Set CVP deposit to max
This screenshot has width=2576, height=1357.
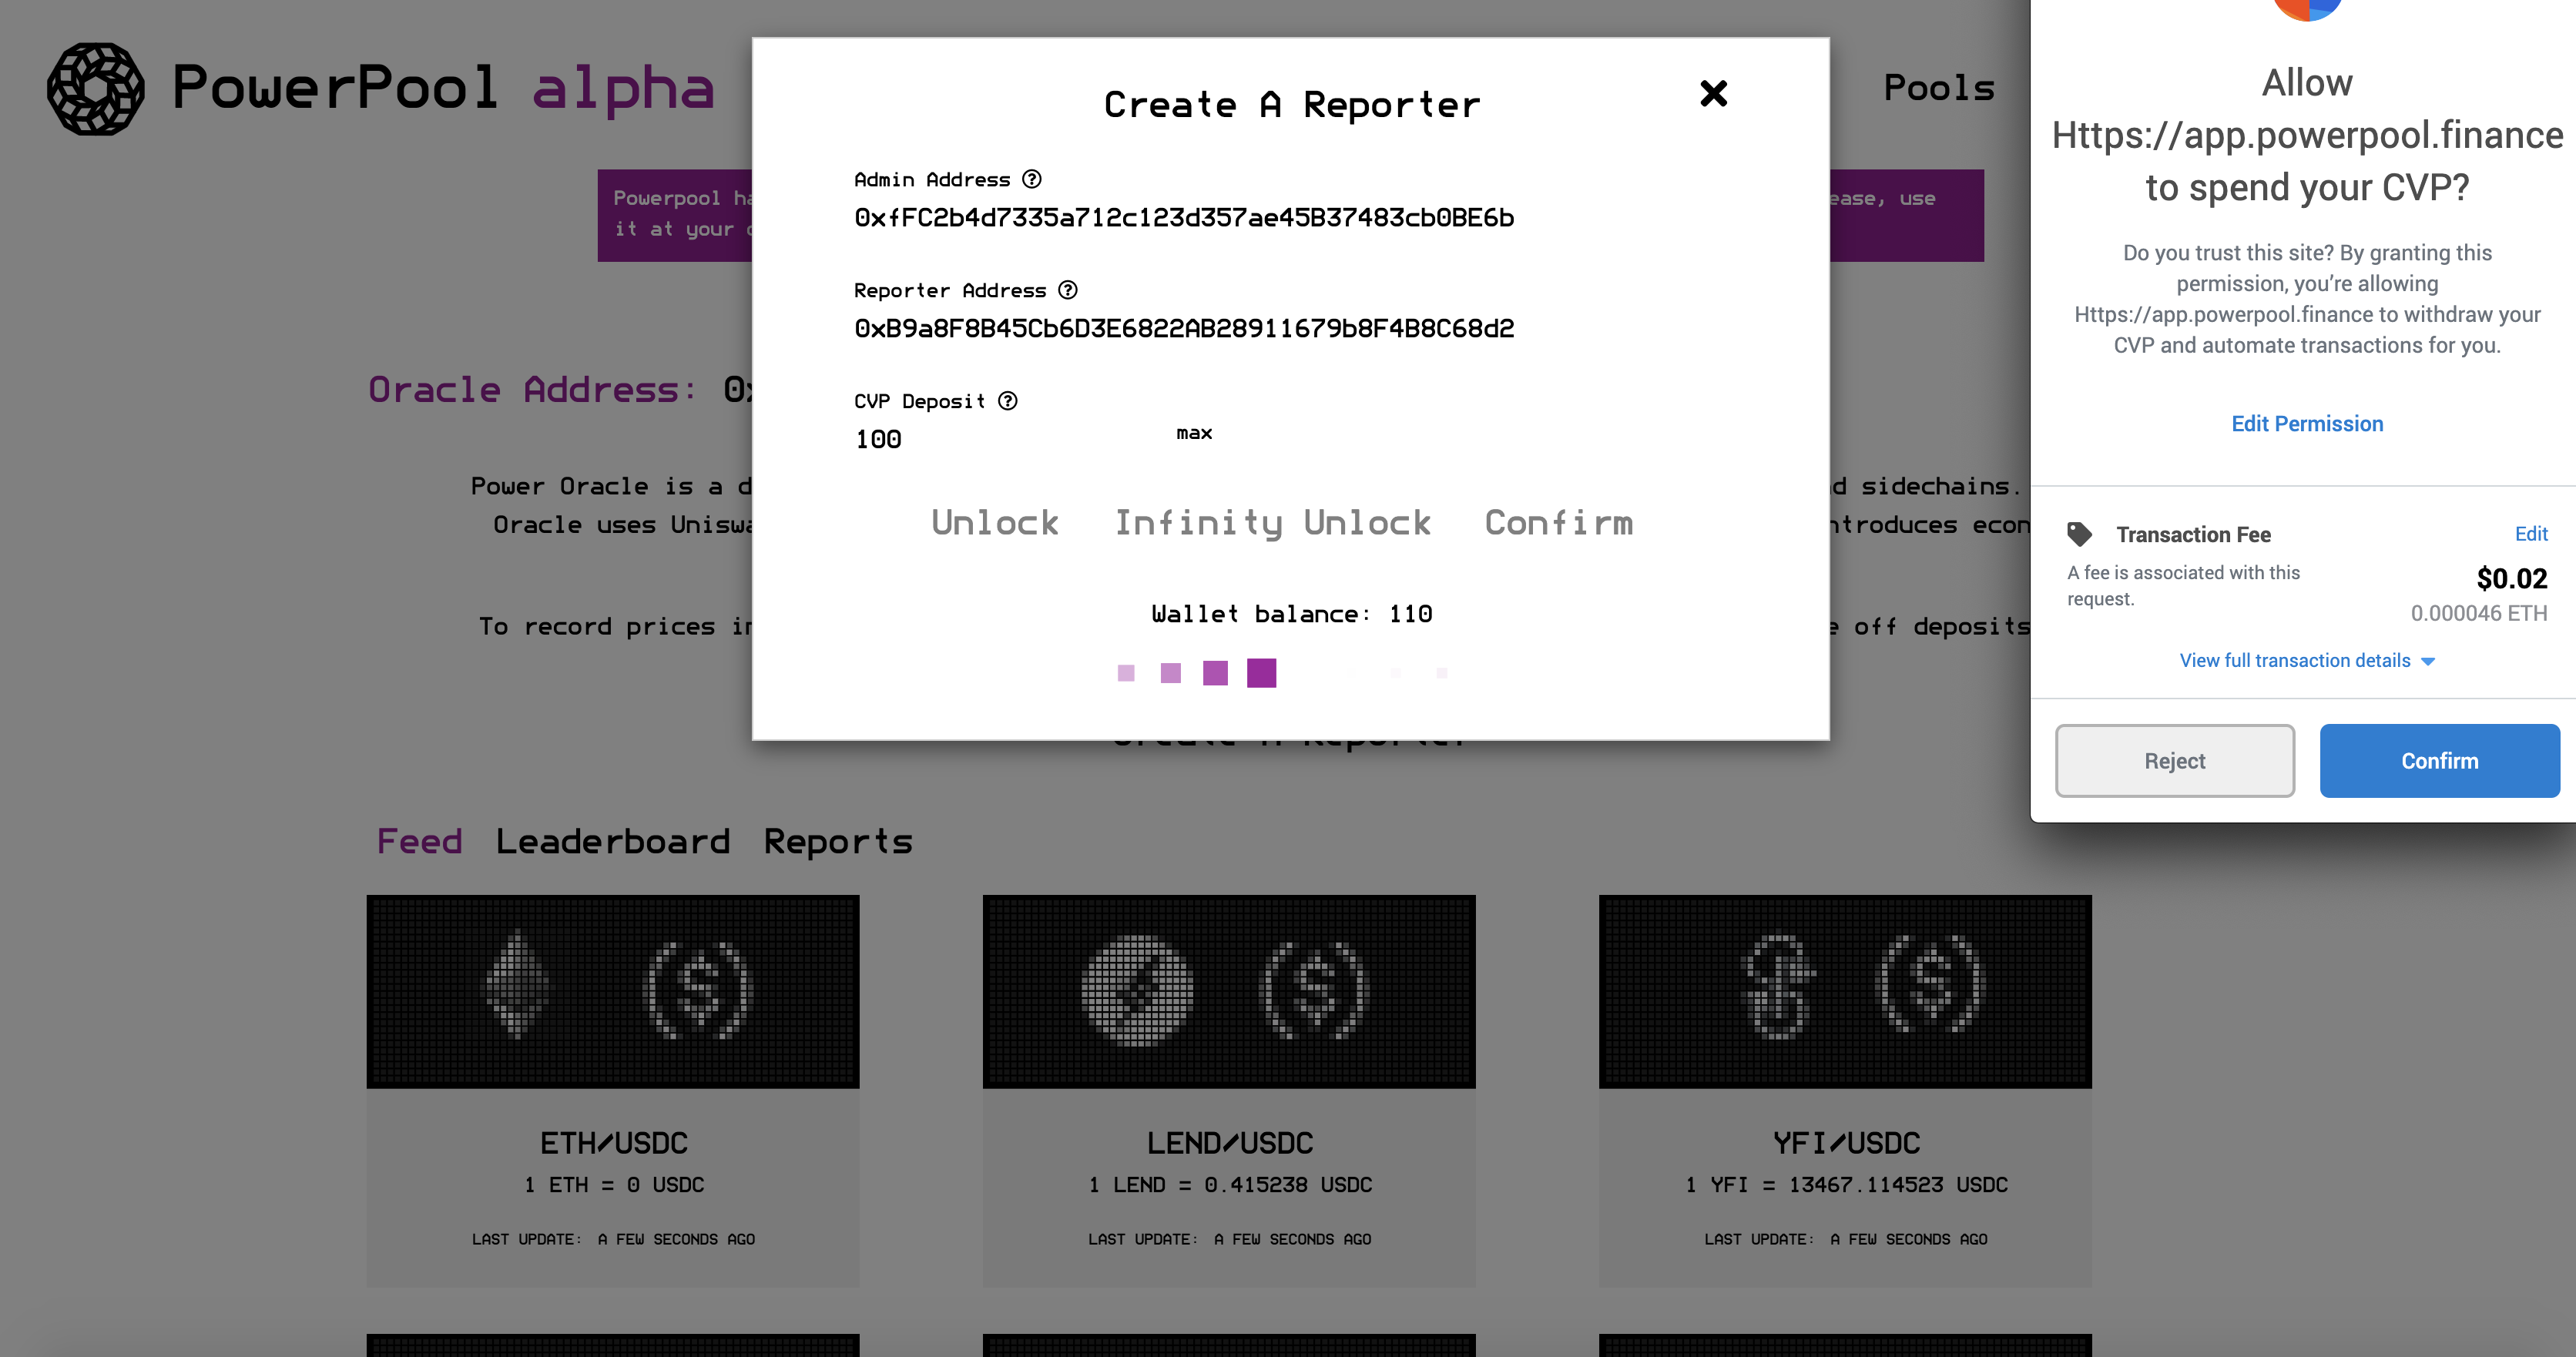(x=1194, y=433)
